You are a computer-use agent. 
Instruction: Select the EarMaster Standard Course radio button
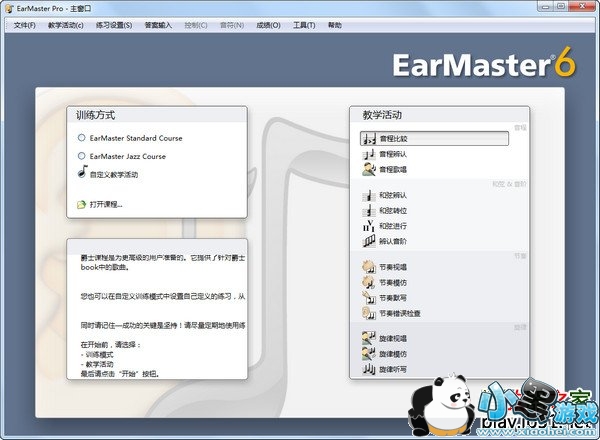pyautogui.click(x=81, y=138)
